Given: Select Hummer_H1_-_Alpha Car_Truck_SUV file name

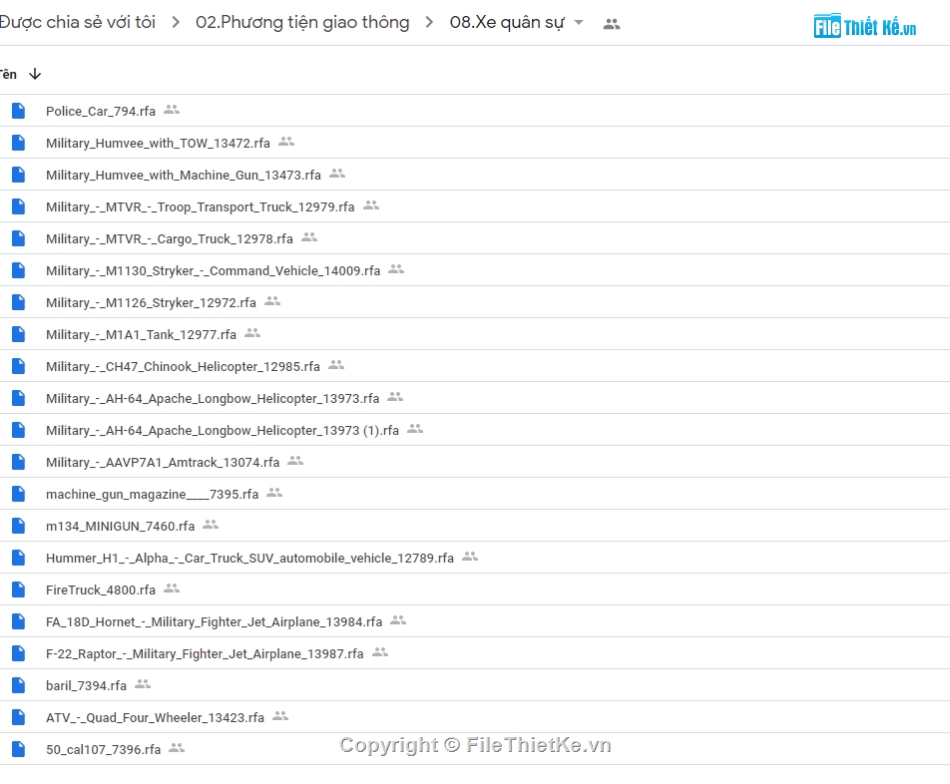Looking at the screenshot, I should (x=250, y=559).
